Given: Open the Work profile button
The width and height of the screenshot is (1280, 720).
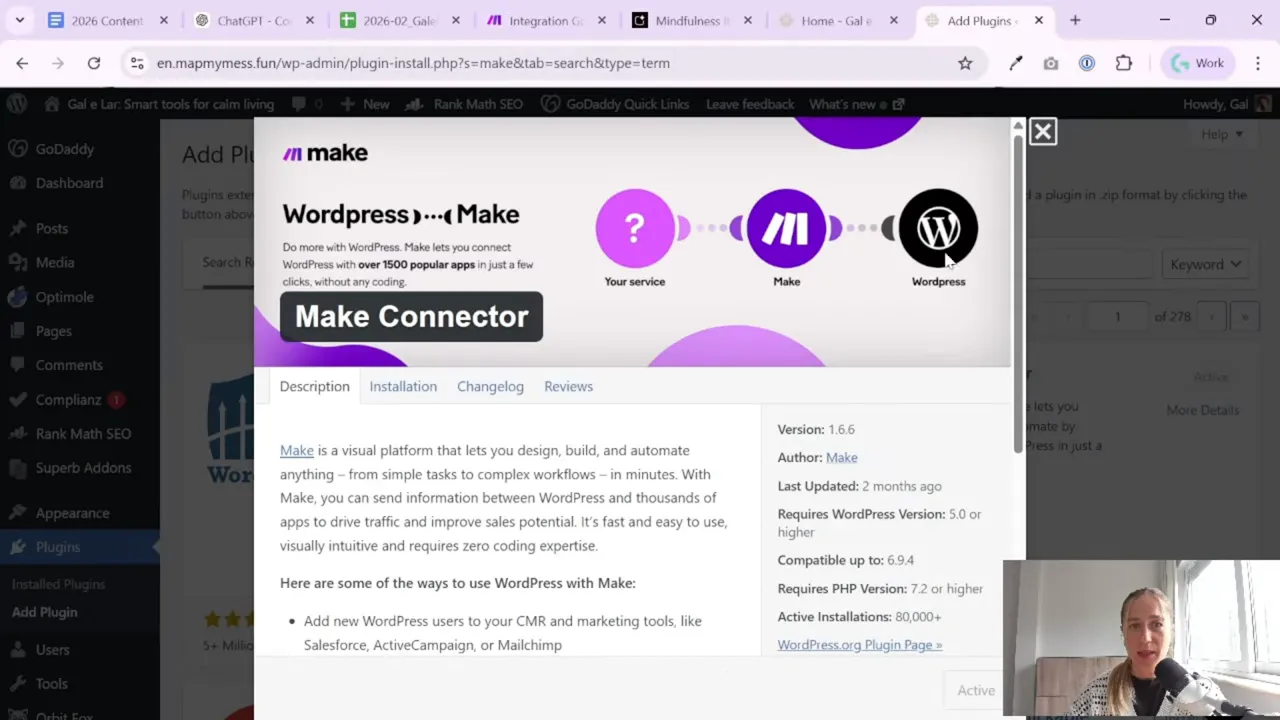Looking at the screenshot, I should [1198, 63].
